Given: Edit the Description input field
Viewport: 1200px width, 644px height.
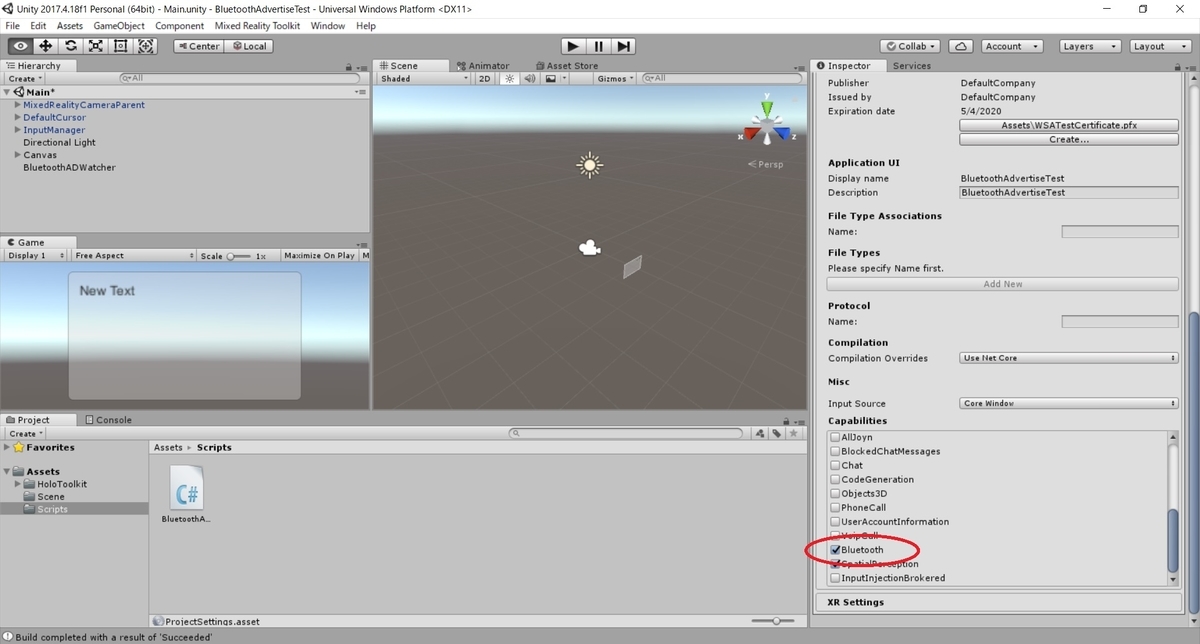Looking at the screenshot, I should pos(1069,192).
